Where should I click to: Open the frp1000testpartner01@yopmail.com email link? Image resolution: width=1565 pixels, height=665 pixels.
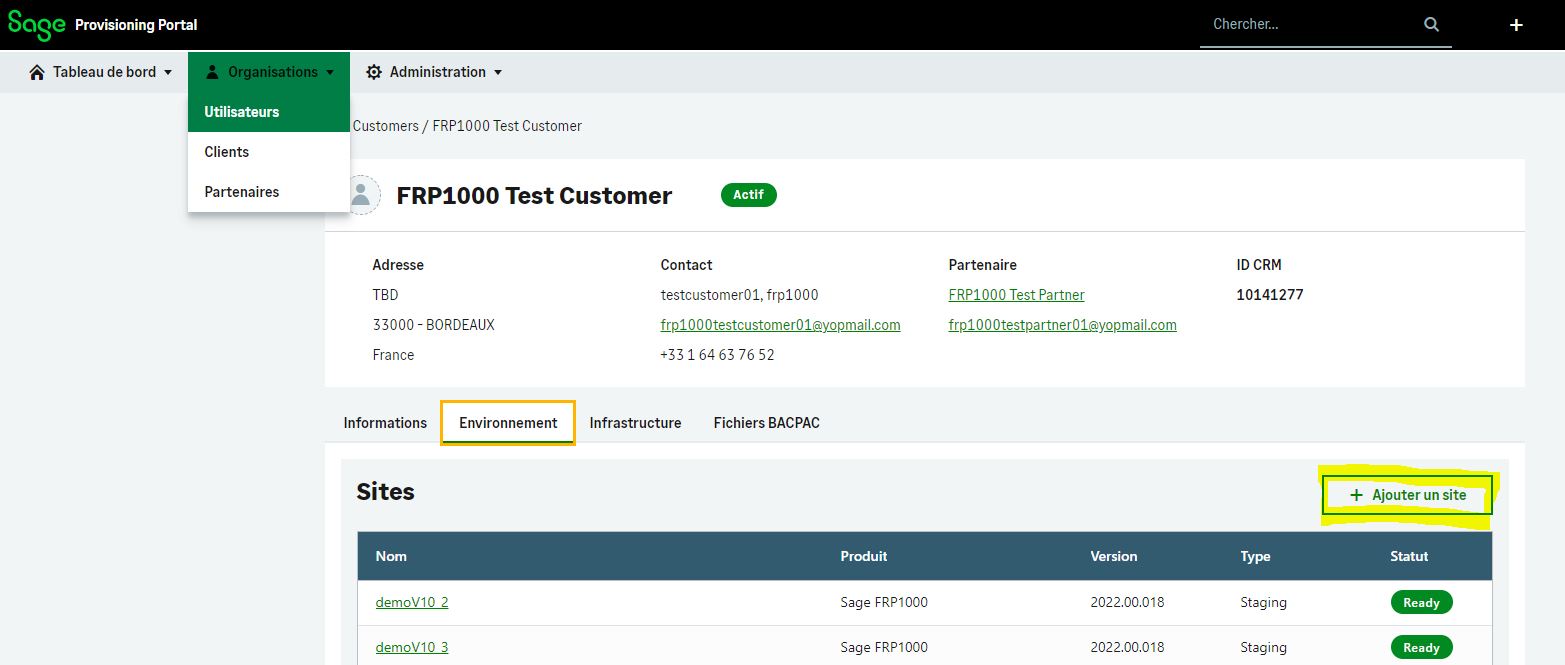(1062, 325)
